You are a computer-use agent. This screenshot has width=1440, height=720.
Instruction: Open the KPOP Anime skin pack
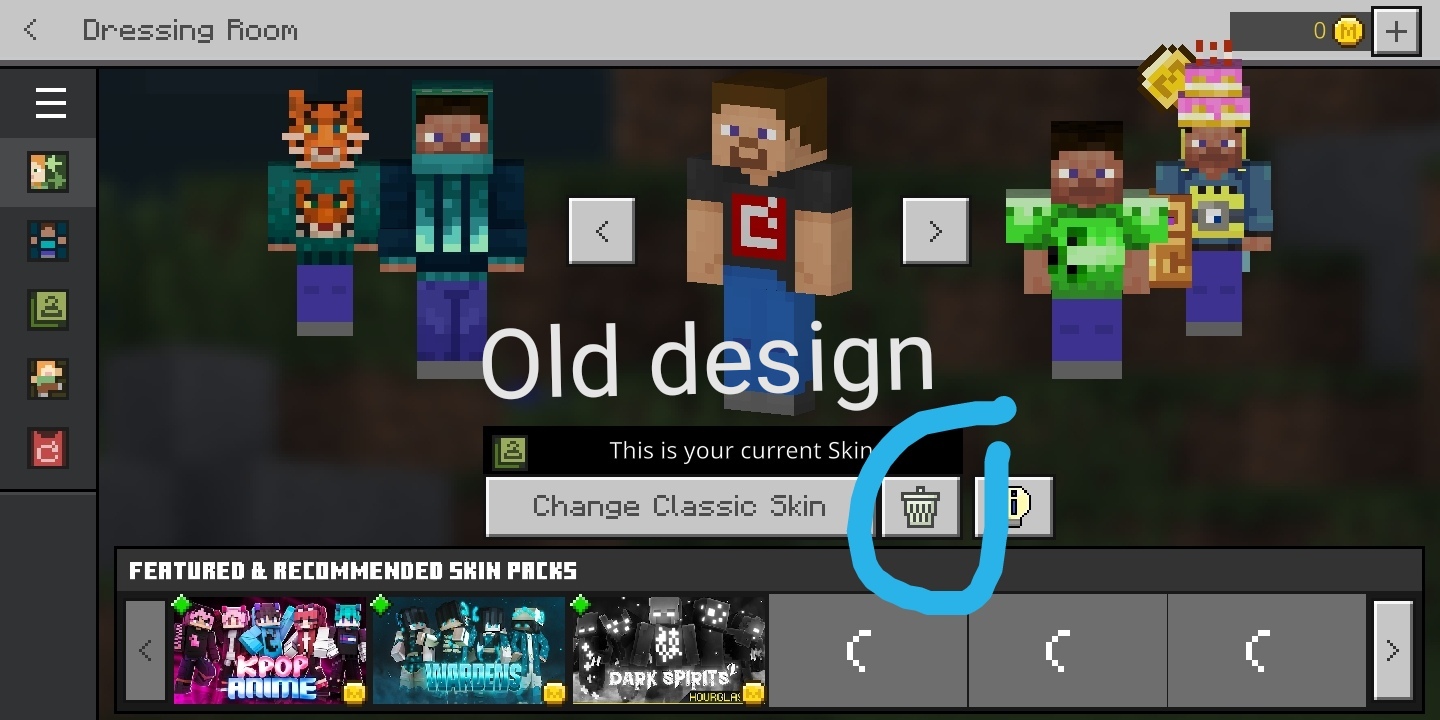point(270,650)
